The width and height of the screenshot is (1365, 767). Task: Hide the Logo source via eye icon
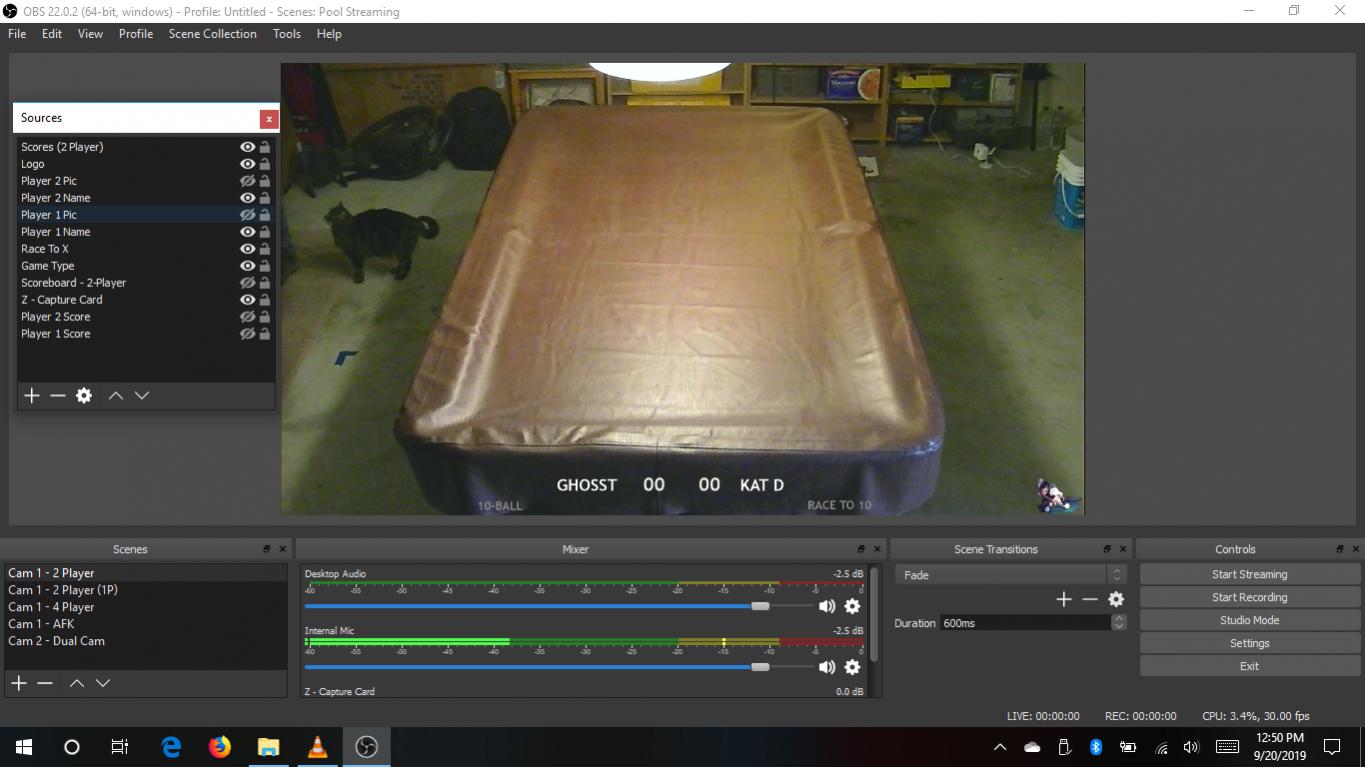point(247,164)
